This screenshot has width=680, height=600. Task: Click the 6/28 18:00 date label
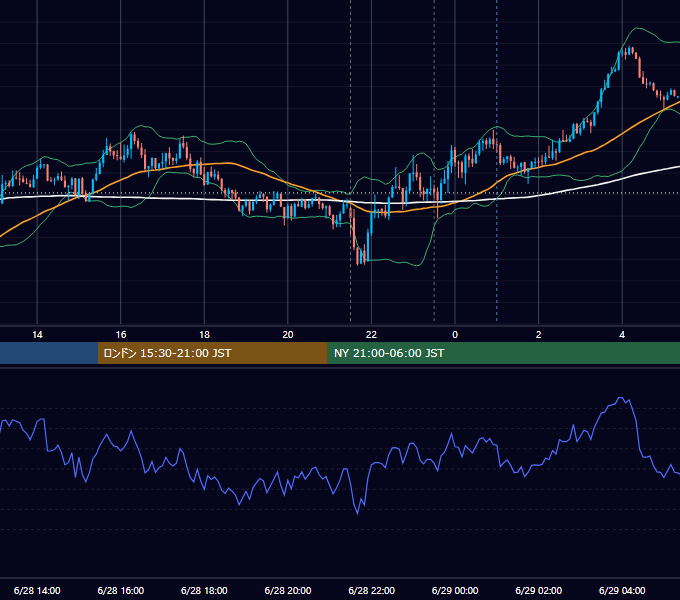click(204, 590)
